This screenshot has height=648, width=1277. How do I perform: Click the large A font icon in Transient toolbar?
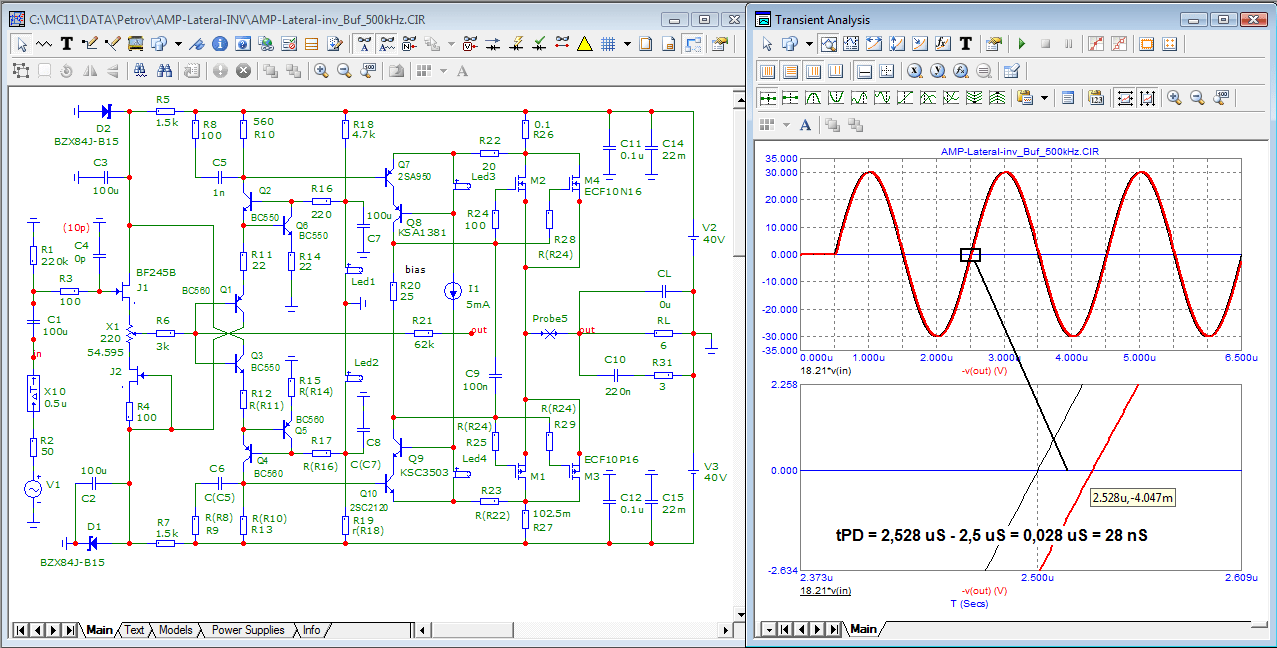(x=805, y=125)
